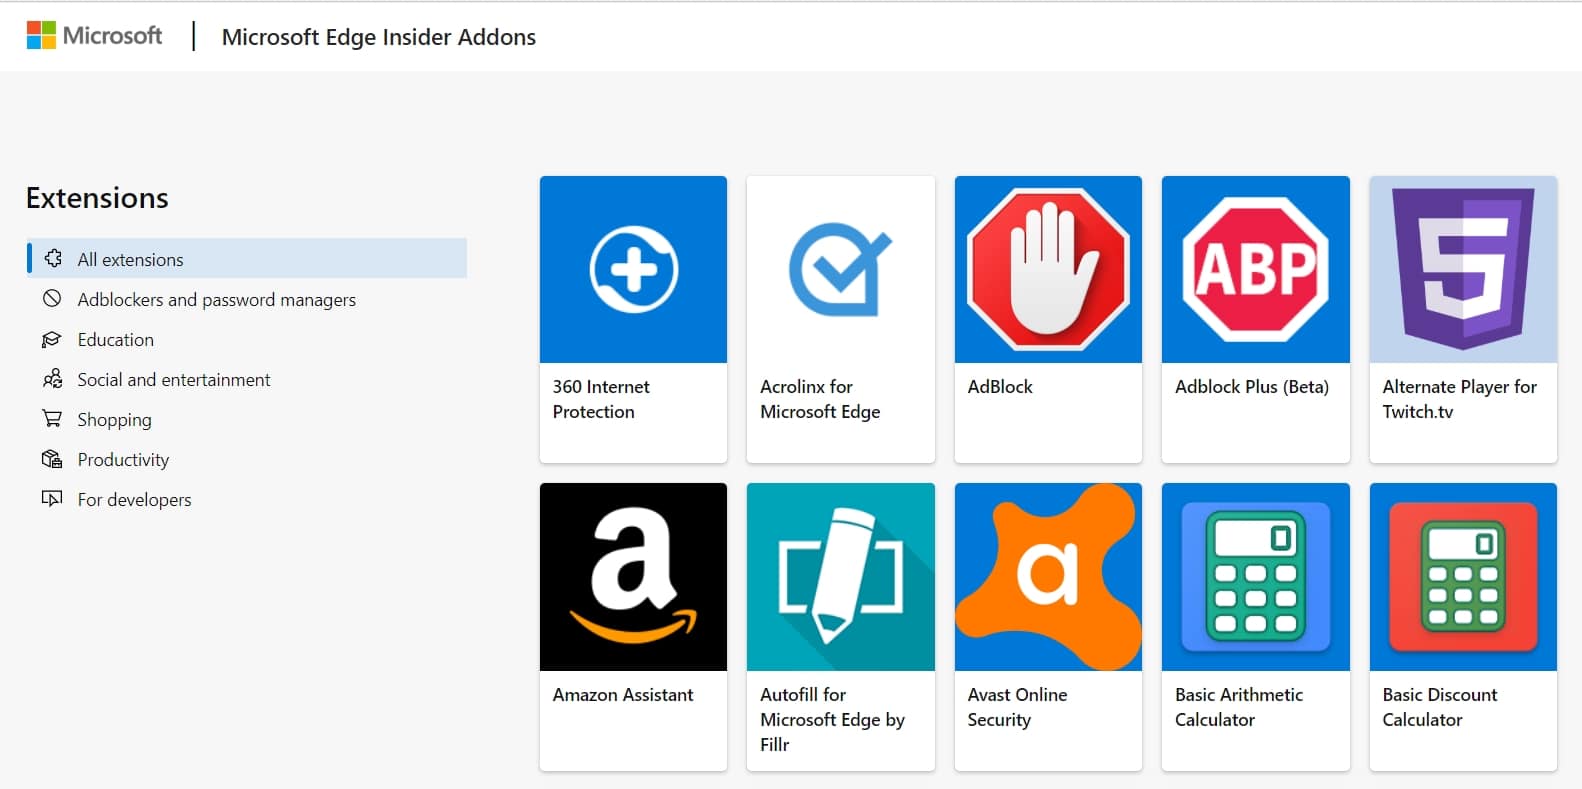Open the Basic Arithmetic Calculator green icon
Viewport: 1582px width, 789px height.
[x=1256, y=577]
